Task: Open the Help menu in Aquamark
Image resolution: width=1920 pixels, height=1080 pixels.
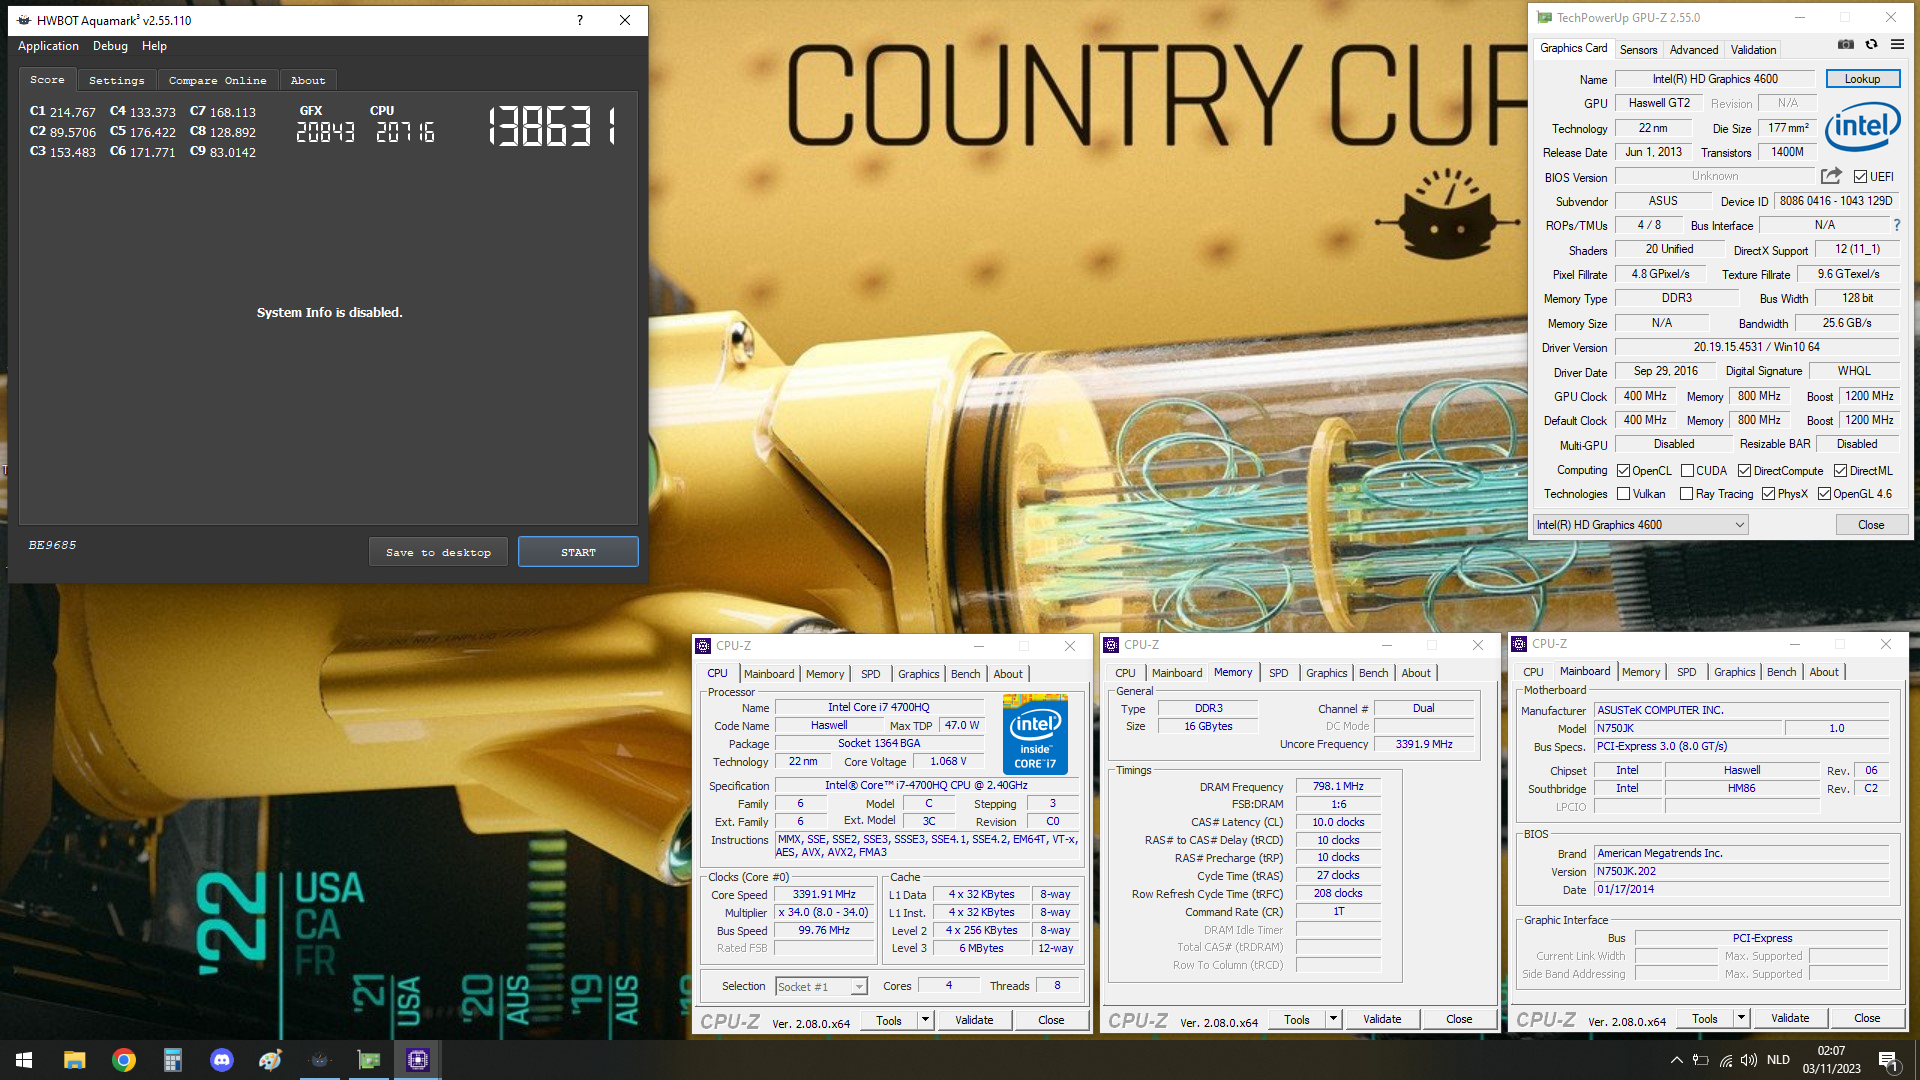Action: click(154, 46)
